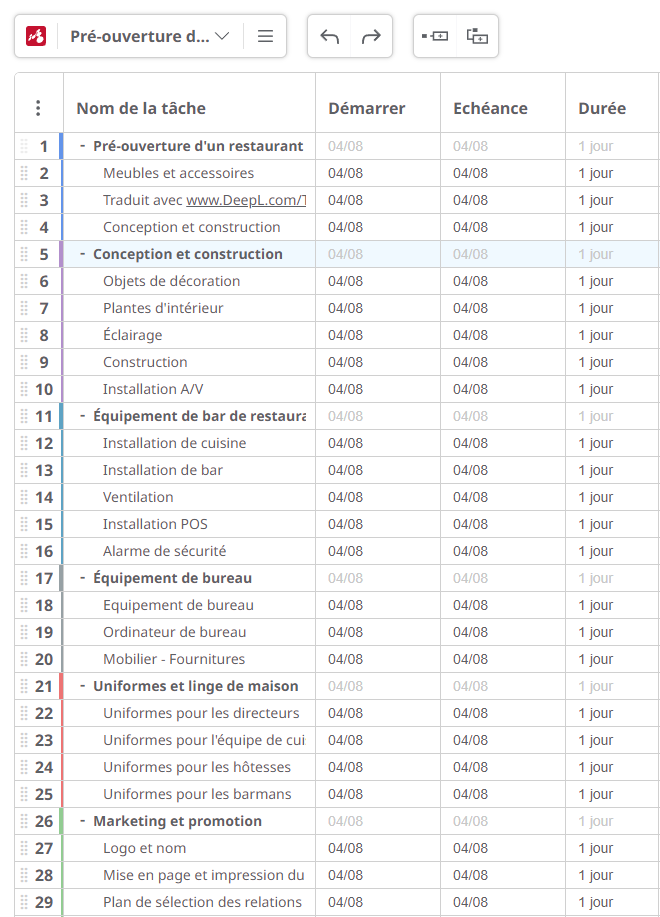This screenshot has width=660, height=917.
Task: Click drag handle icon on row 21
Action: tap(24, 687)
